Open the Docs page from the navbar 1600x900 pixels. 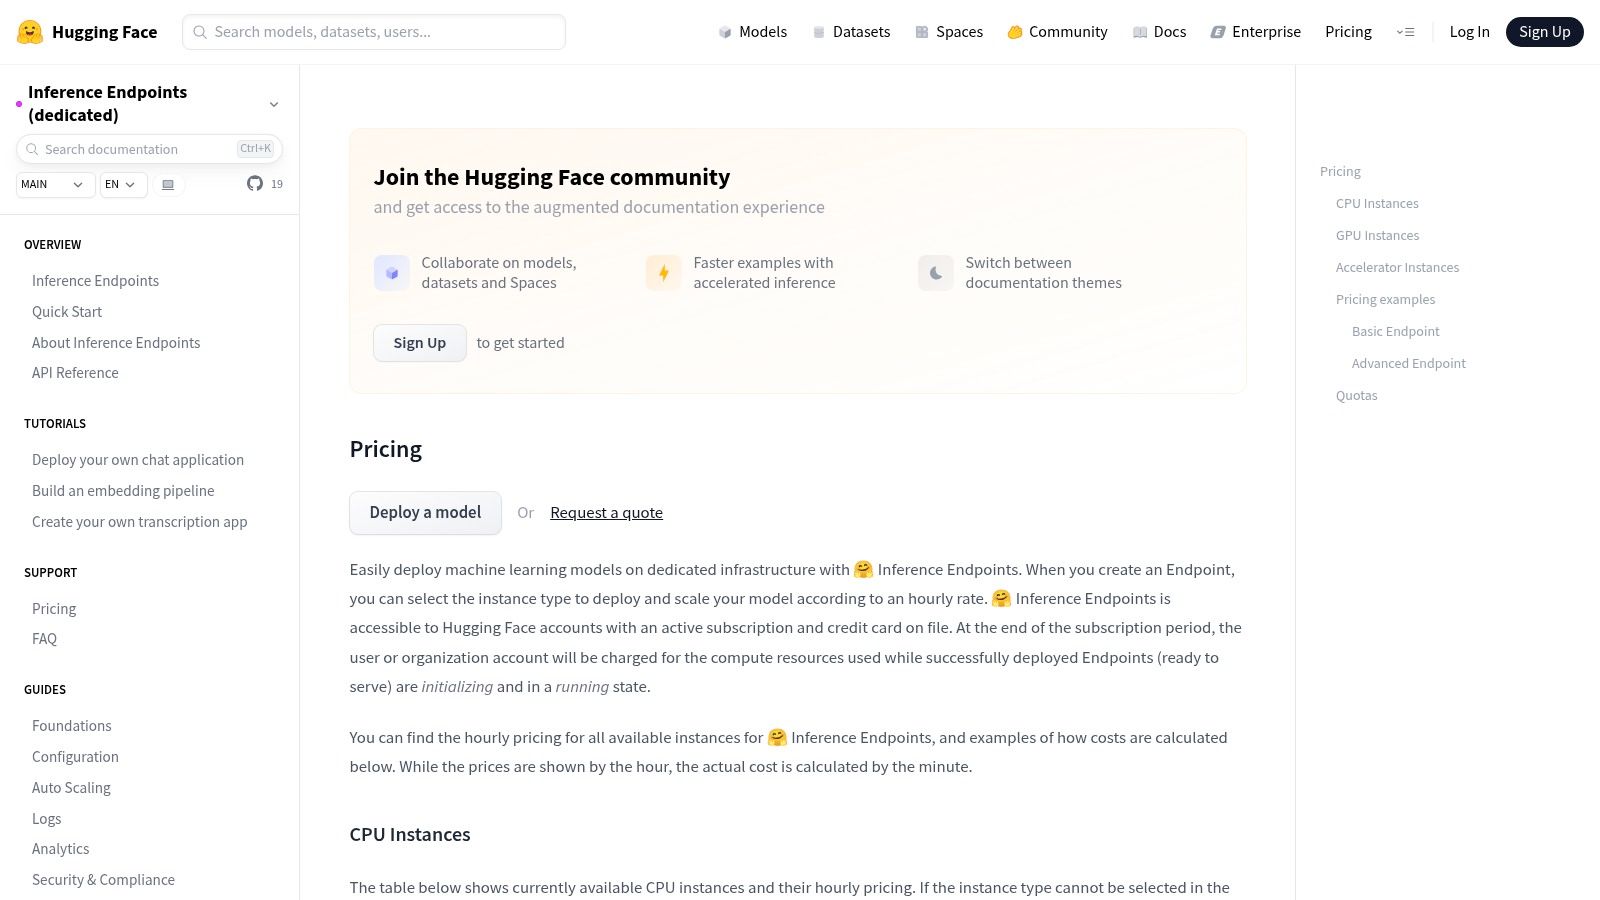pos(1159,32)
